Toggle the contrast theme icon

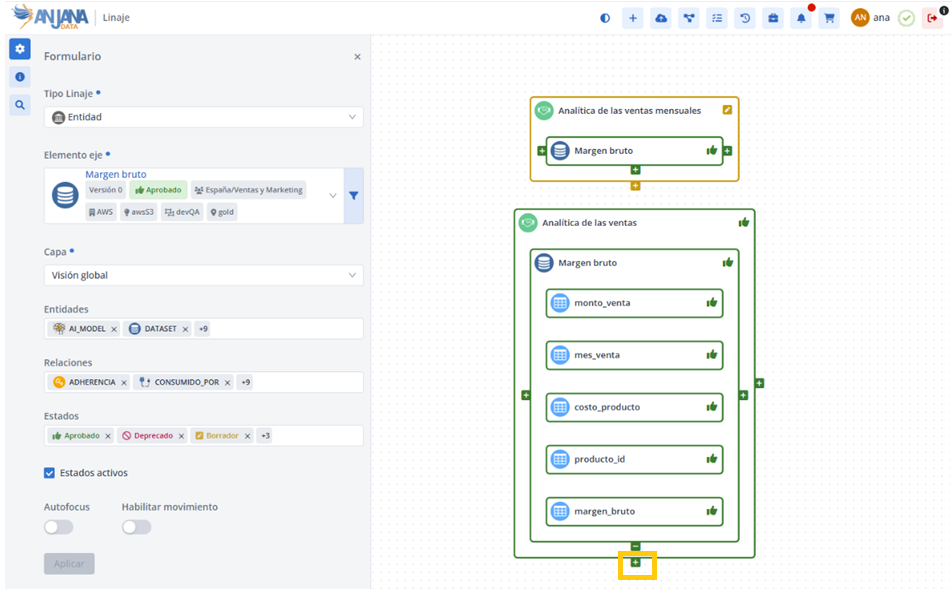coord(605,18)
